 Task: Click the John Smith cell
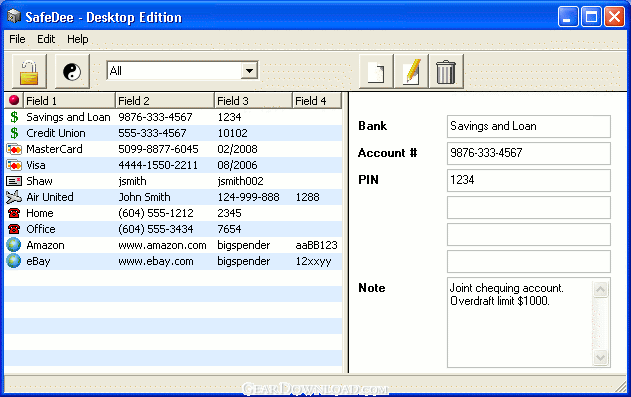(x=144, y=197)
